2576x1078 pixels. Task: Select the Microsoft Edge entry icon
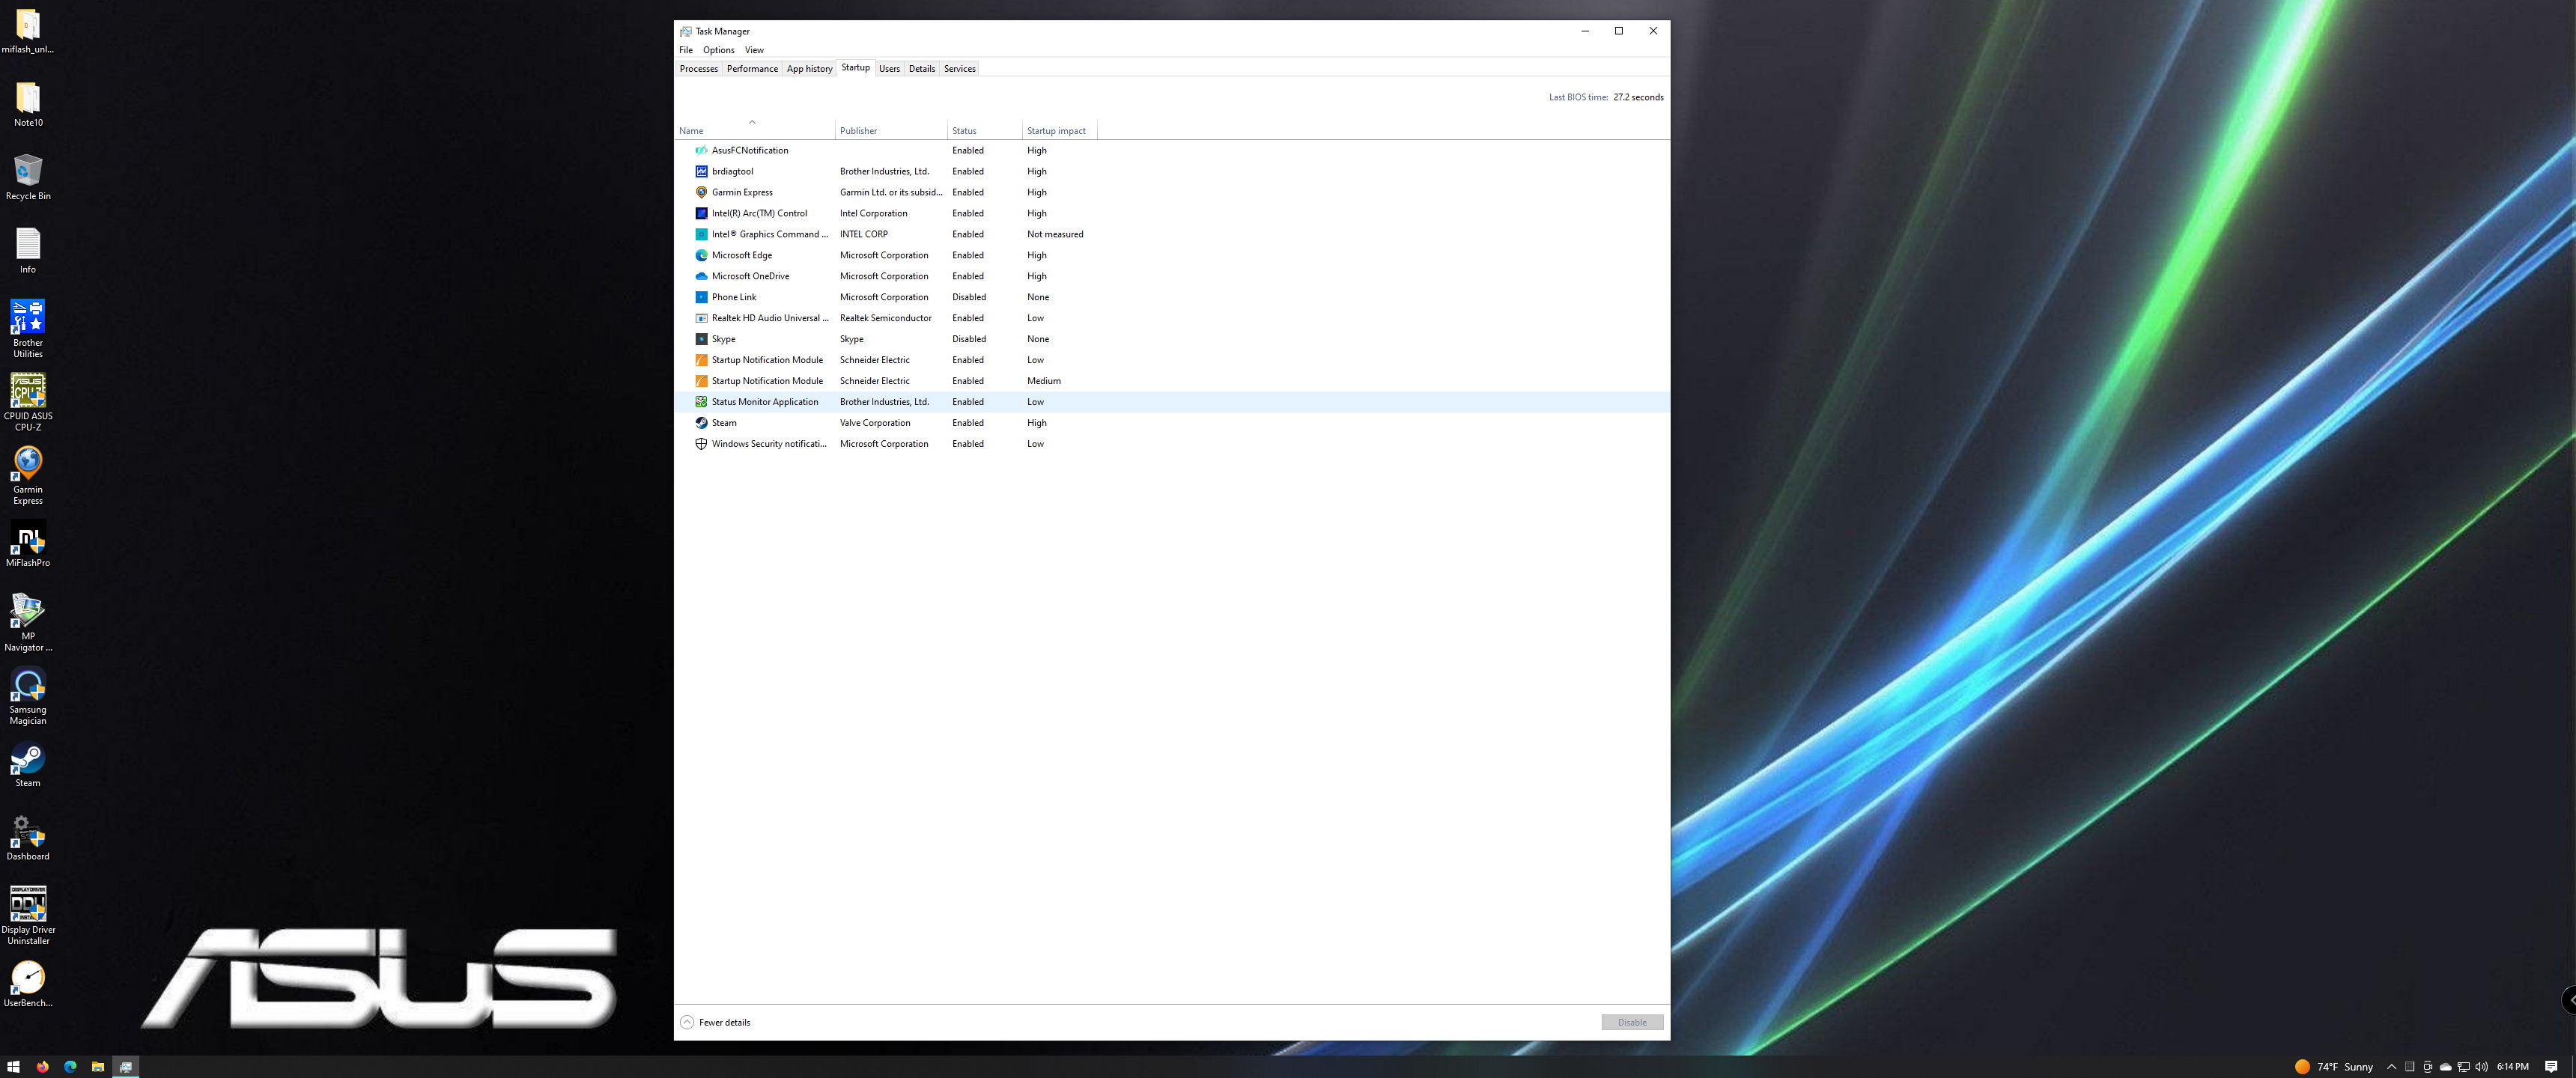701,255
